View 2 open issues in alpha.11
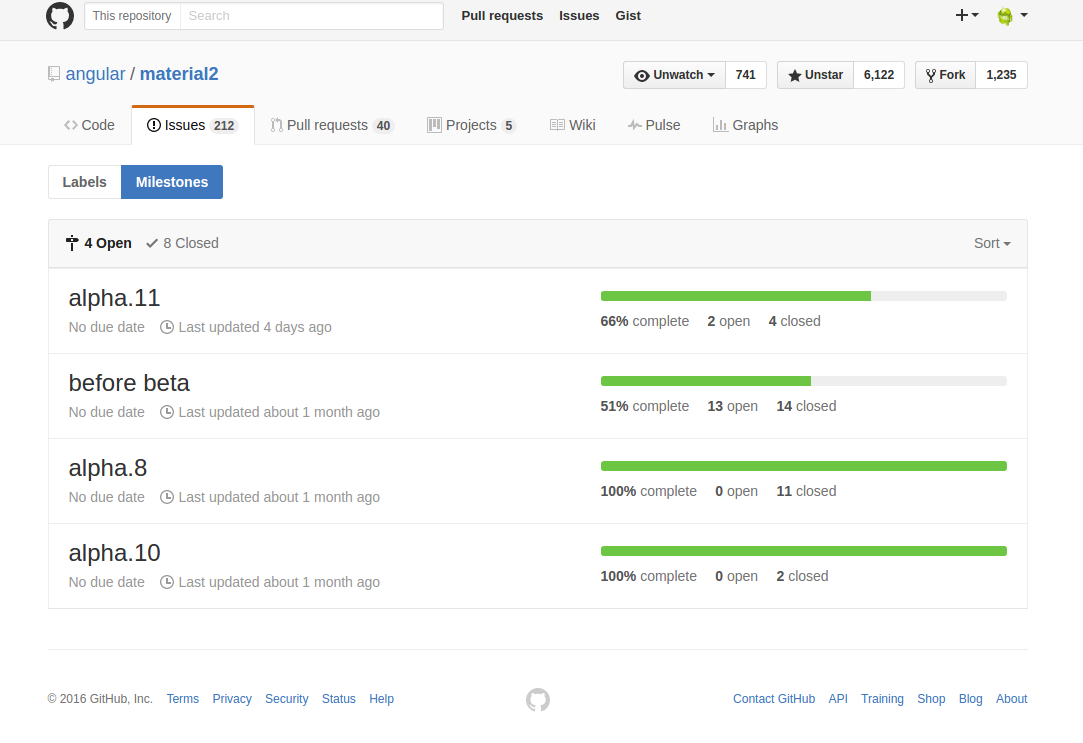This screenshot has height=743, width=1083. [729, 321]
